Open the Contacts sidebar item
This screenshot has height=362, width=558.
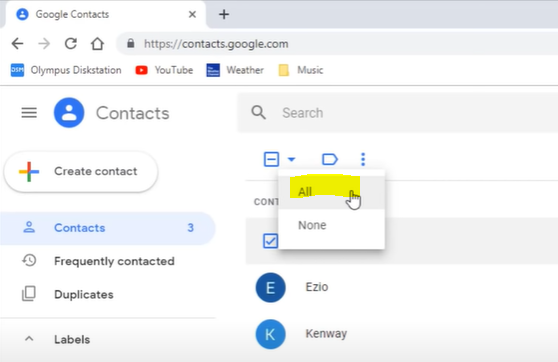point(107,228)
